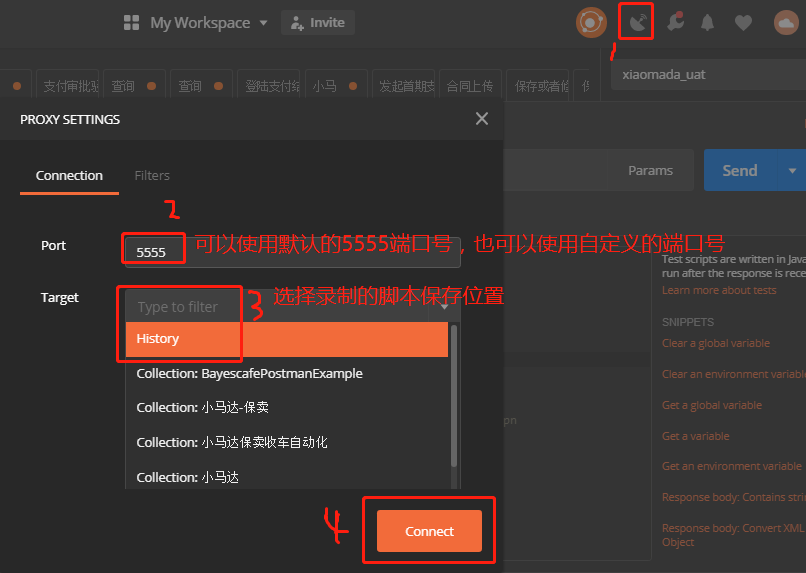Screen dimensions: 806x573
Task: Switch to the Filters tab
Action: point(152,176)
